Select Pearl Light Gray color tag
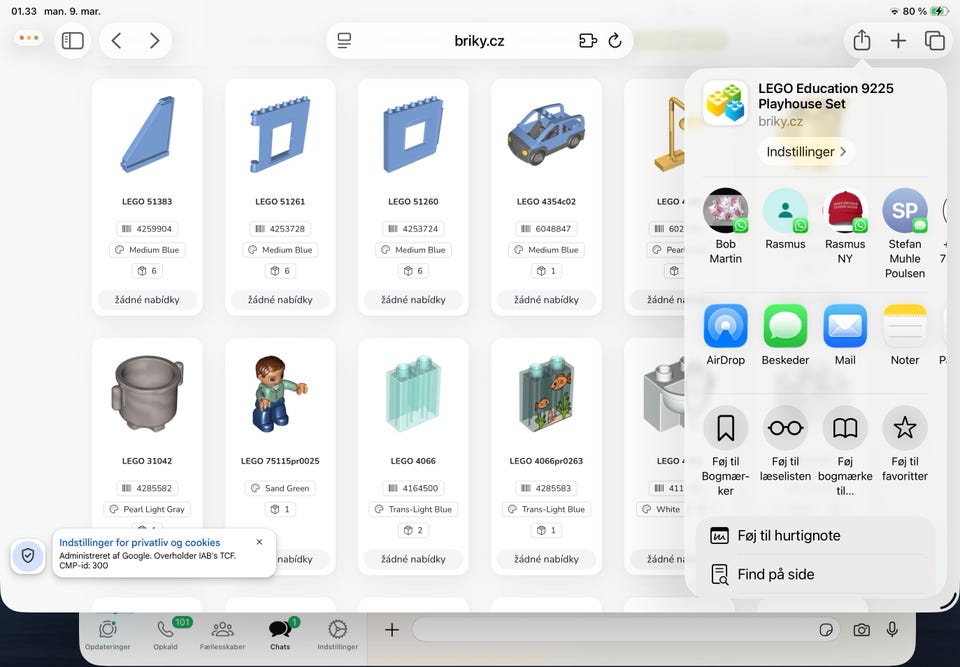 coord(147,509)
